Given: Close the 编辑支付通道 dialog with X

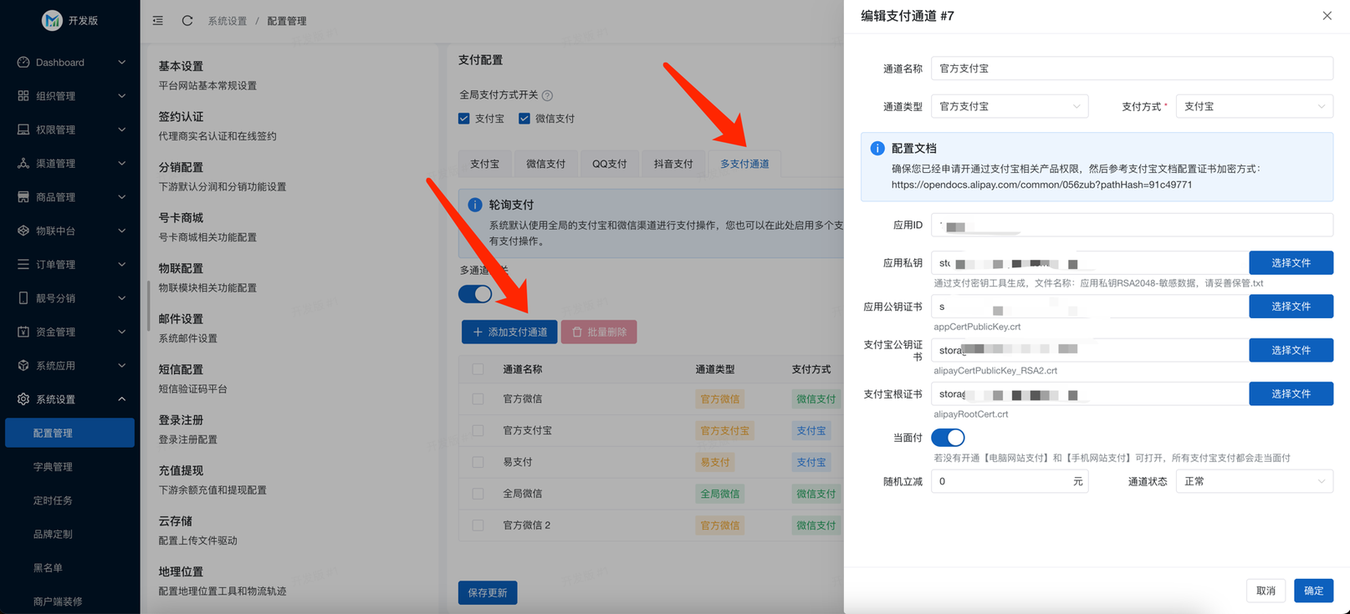Looking at the screenshot, I should tap(1327, 16).
